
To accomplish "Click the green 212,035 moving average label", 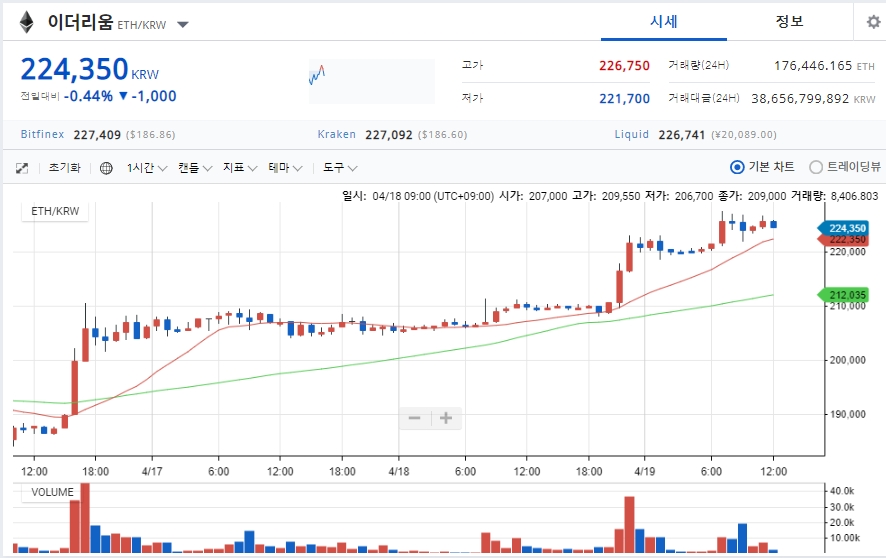I will (x=846, y=294).
